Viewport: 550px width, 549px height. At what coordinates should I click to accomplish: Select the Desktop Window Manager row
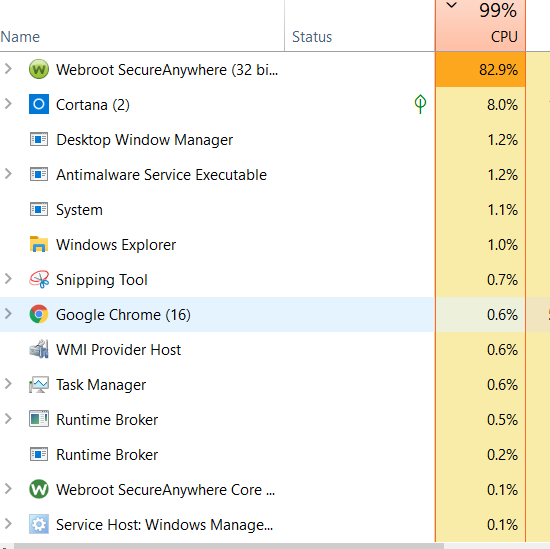(x=217, y=140)
